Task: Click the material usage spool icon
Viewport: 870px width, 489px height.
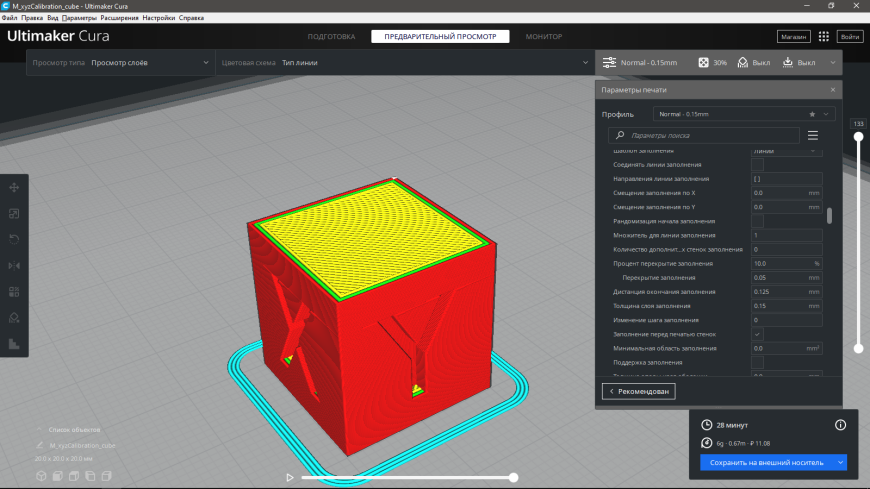Action: (706, 443)
